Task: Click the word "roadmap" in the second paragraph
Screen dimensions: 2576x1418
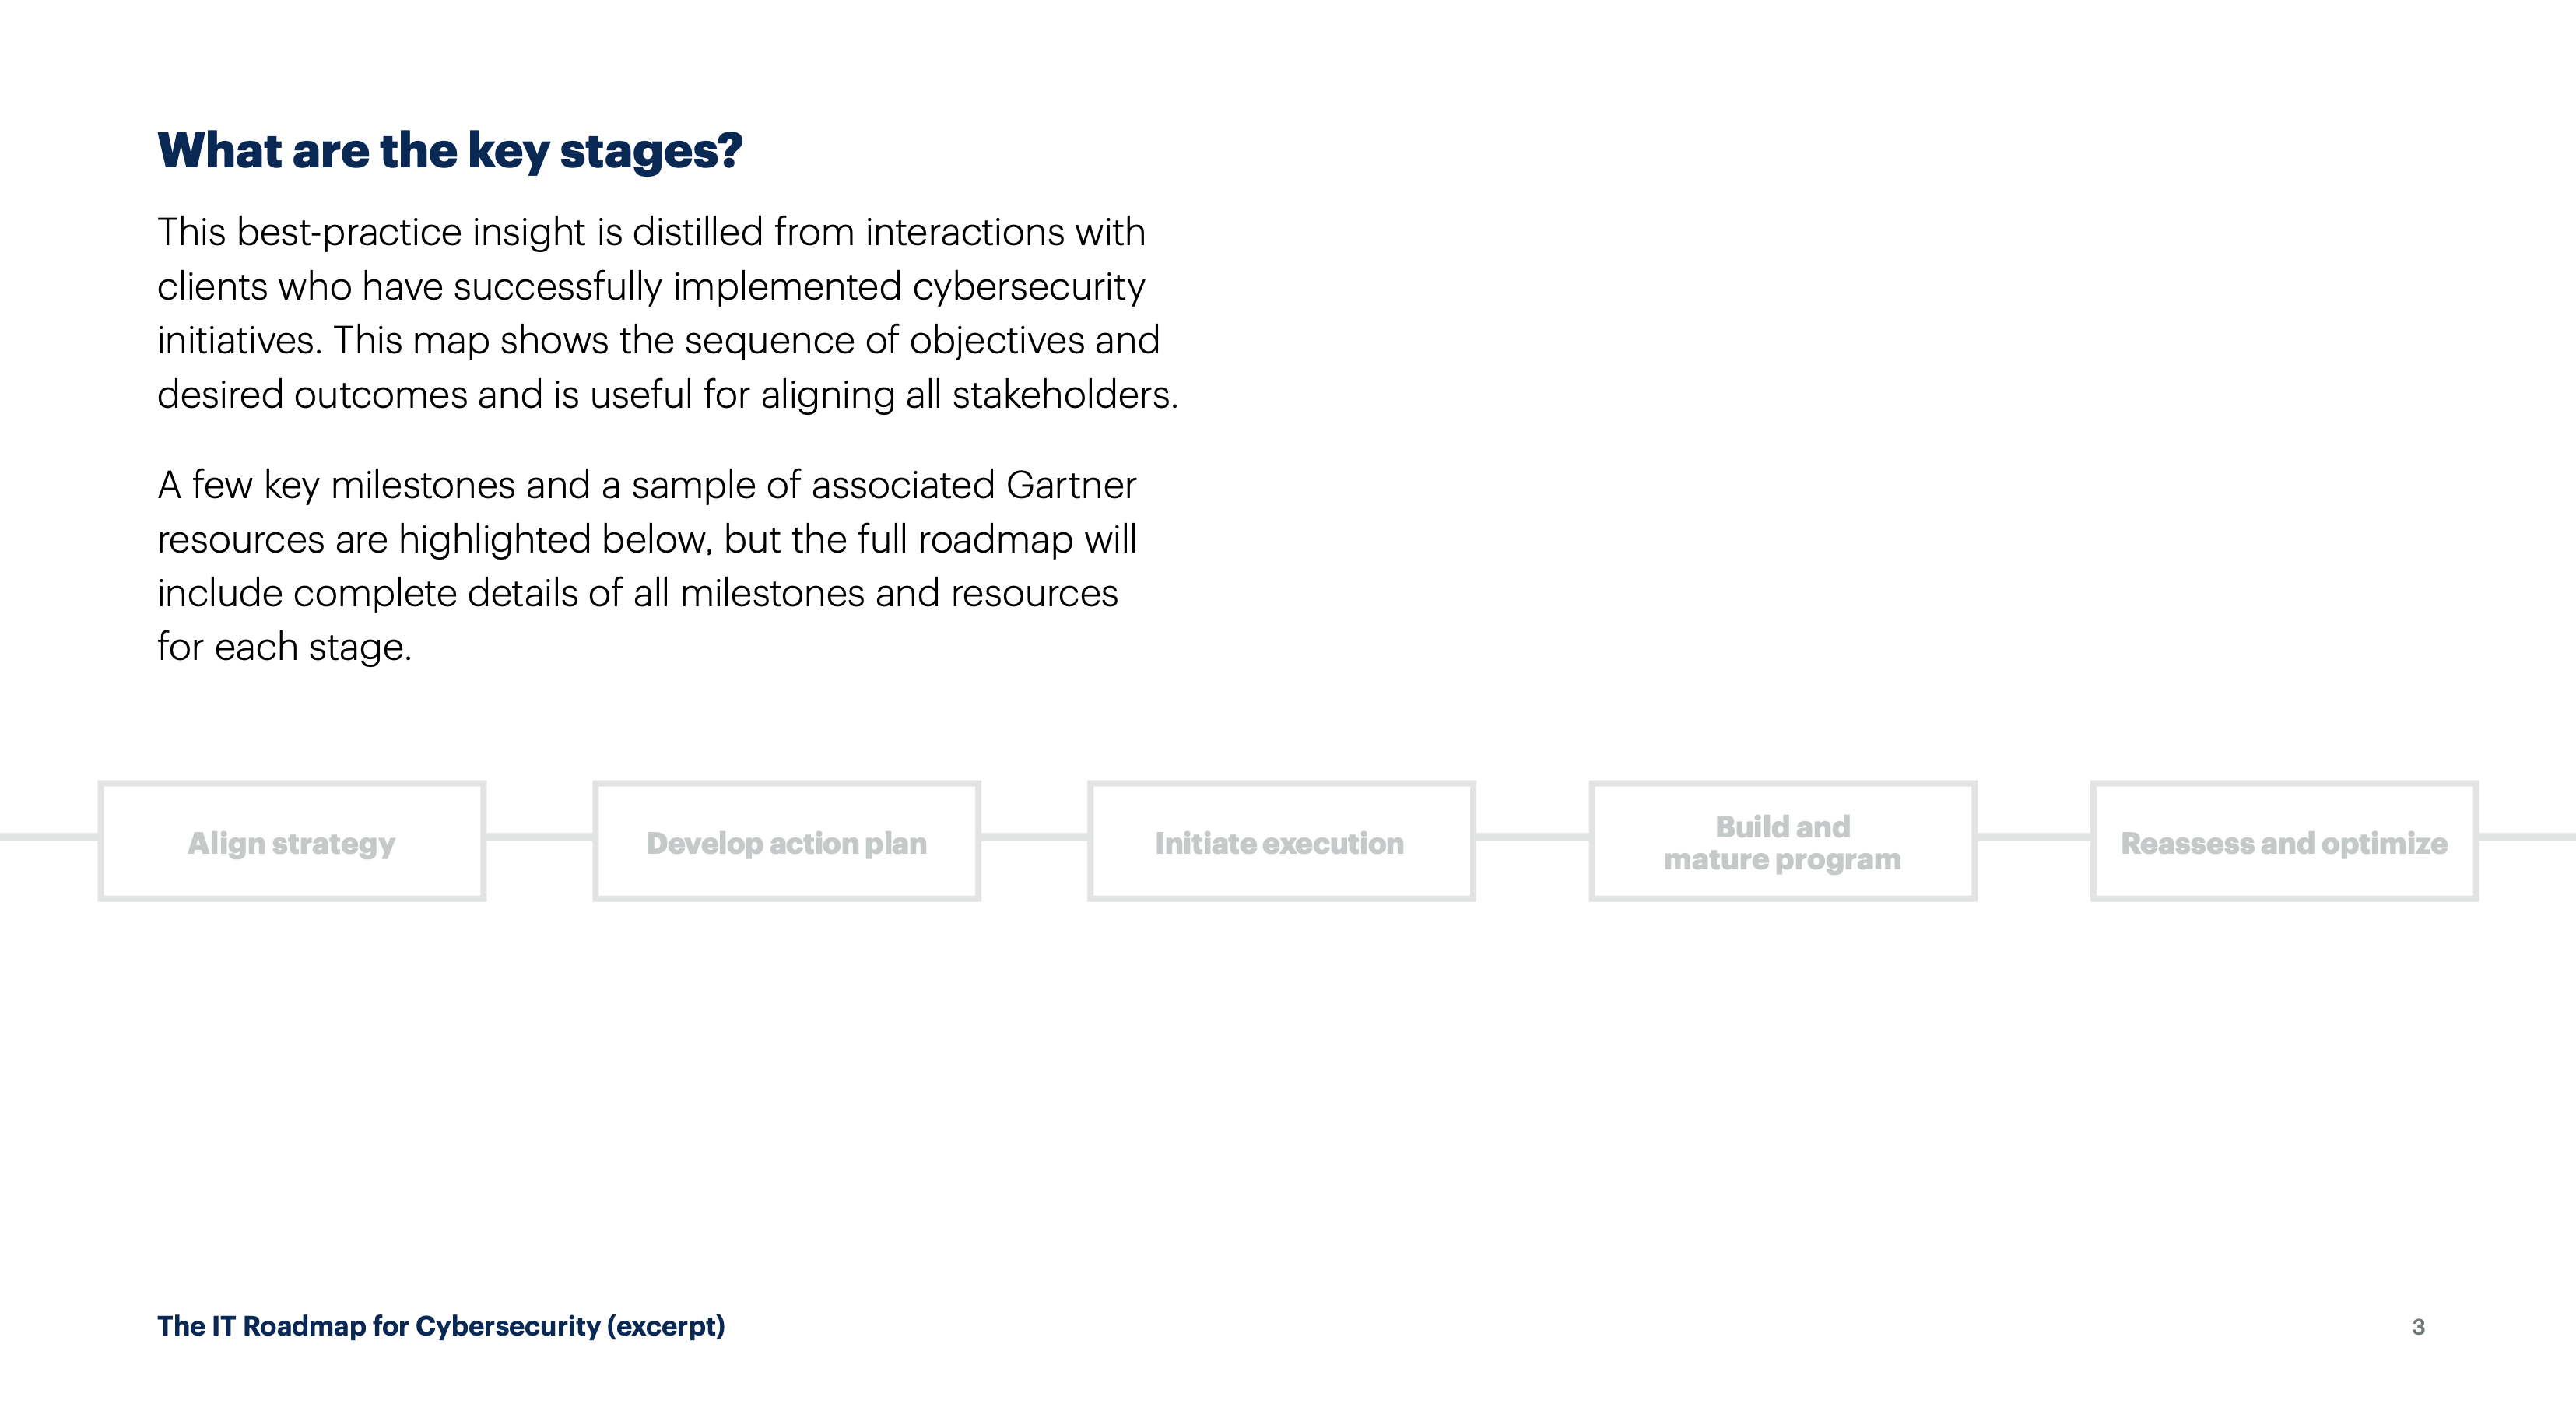Action: (x=995, y=539)
